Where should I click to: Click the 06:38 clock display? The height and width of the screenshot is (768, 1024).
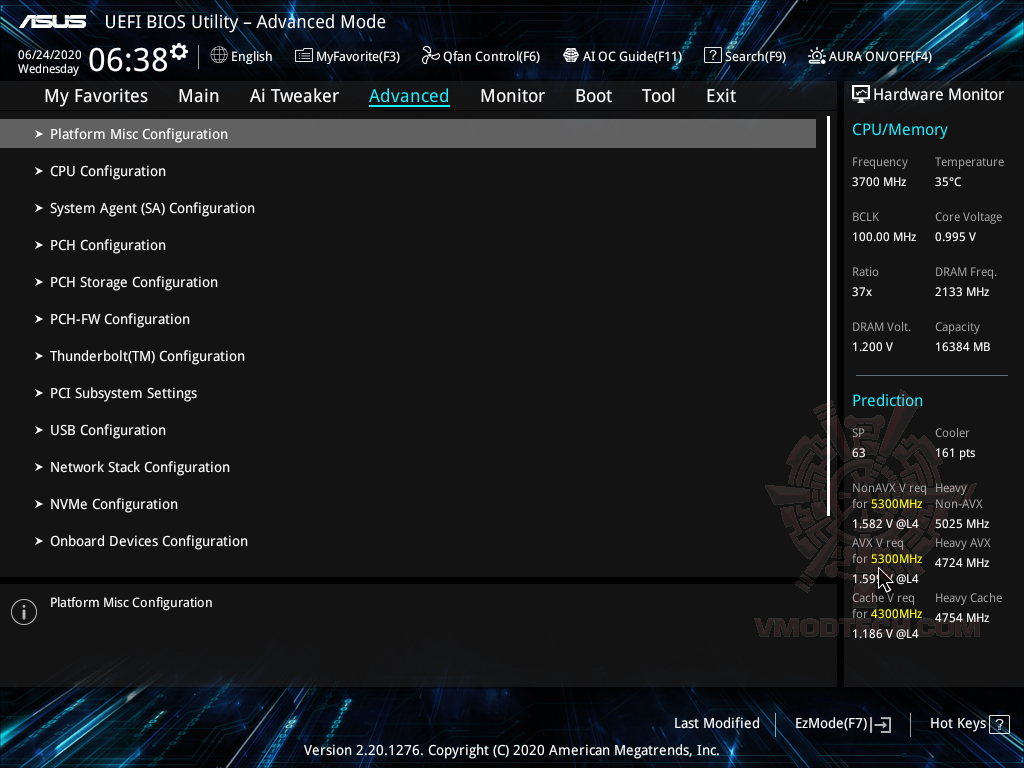[x=128, y=60]
